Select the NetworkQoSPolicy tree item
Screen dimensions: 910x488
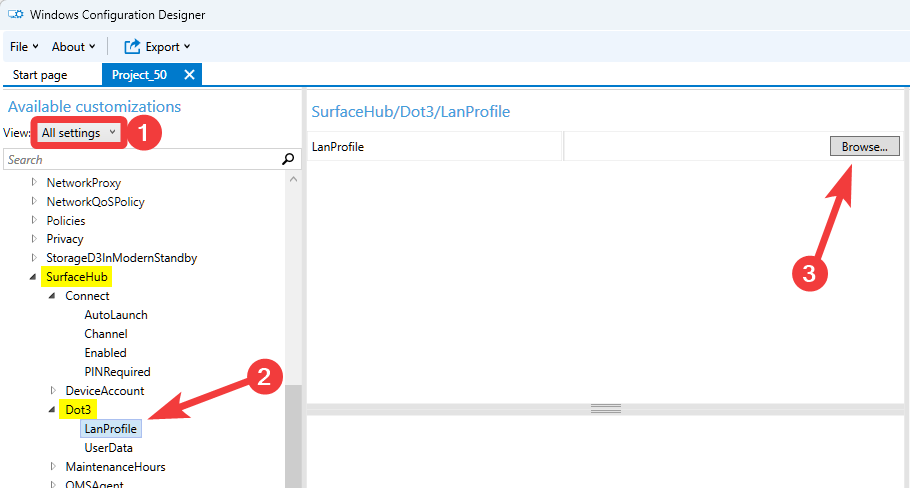click(x=95, y=202)
